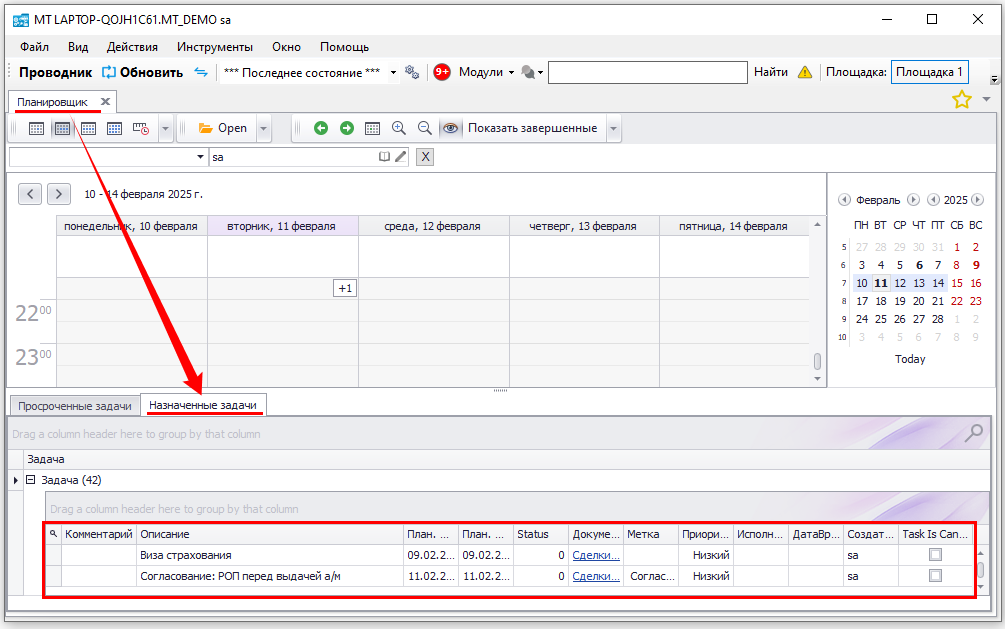Expand the Модули dropdown
Screen dimensions: 1005x629
point(511,73)
